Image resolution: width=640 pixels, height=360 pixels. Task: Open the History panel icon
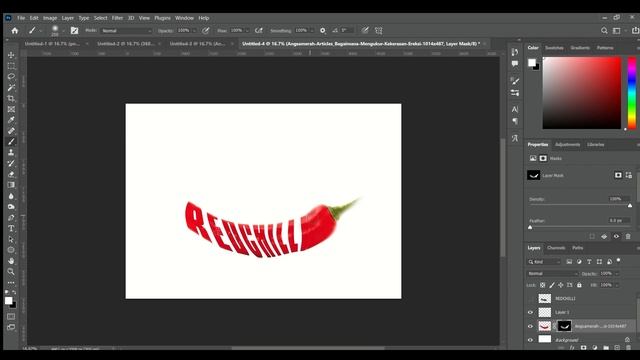coord(515,52)
